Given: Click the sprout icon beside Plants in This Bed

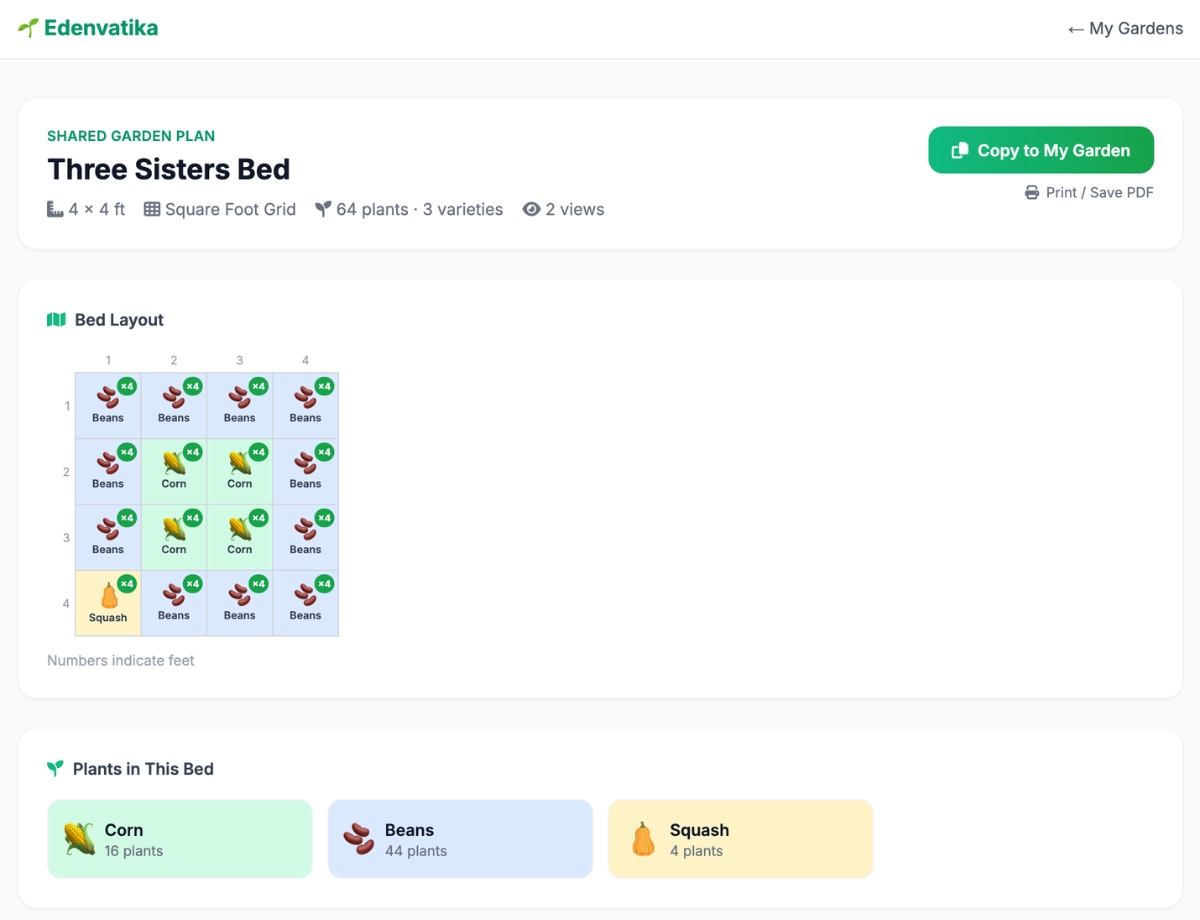Looking at the screenshot, I should coord(55,769).
